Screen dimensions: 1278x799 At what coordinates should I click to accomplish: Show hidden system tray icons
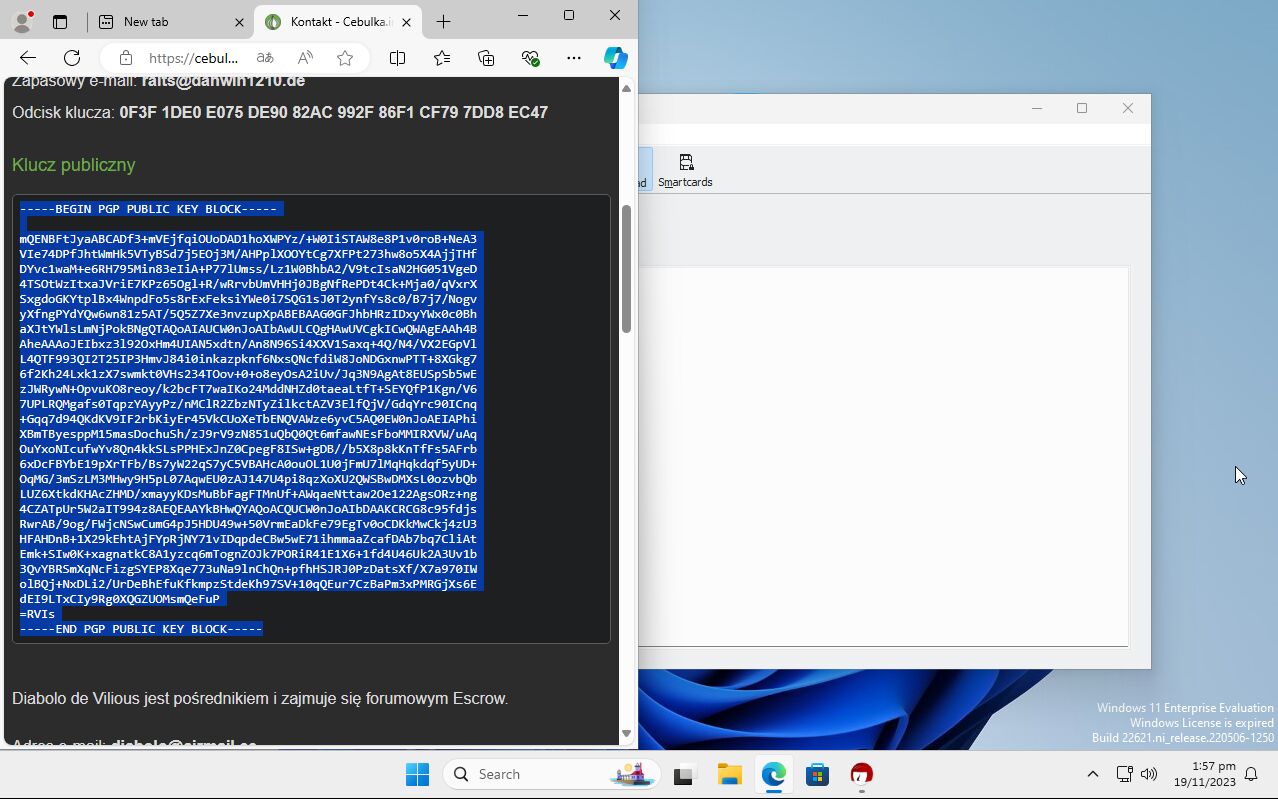1092,774
